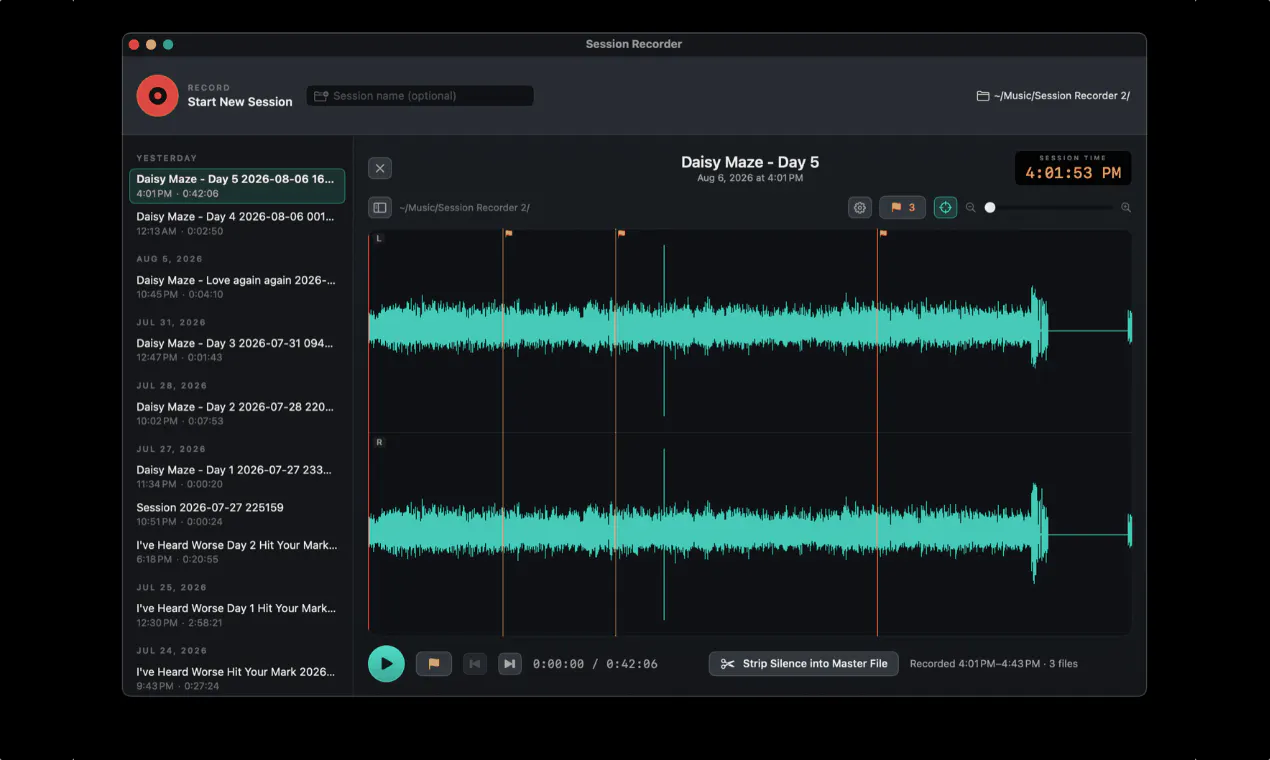
Task: Toggle follow playhead crosshair button
Action: click(x=945, y=208)
